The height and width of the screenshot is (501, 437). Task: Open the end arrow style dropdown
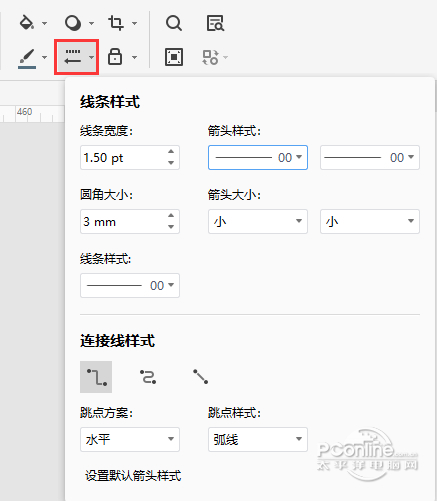click(x=370, y=157)
